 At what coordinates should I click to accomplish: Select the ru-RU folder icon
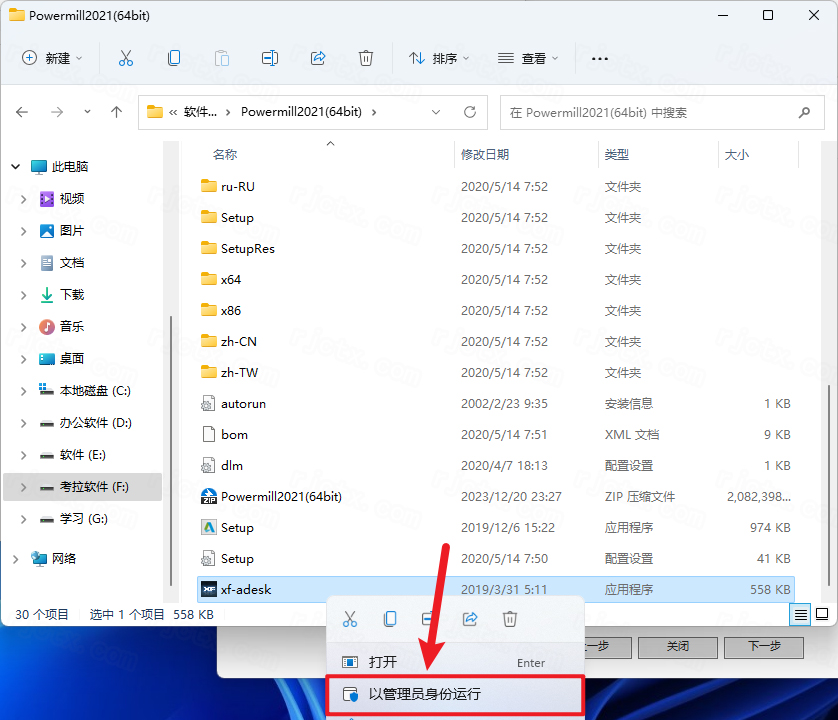pyautogui.click(x=208, y=186)
